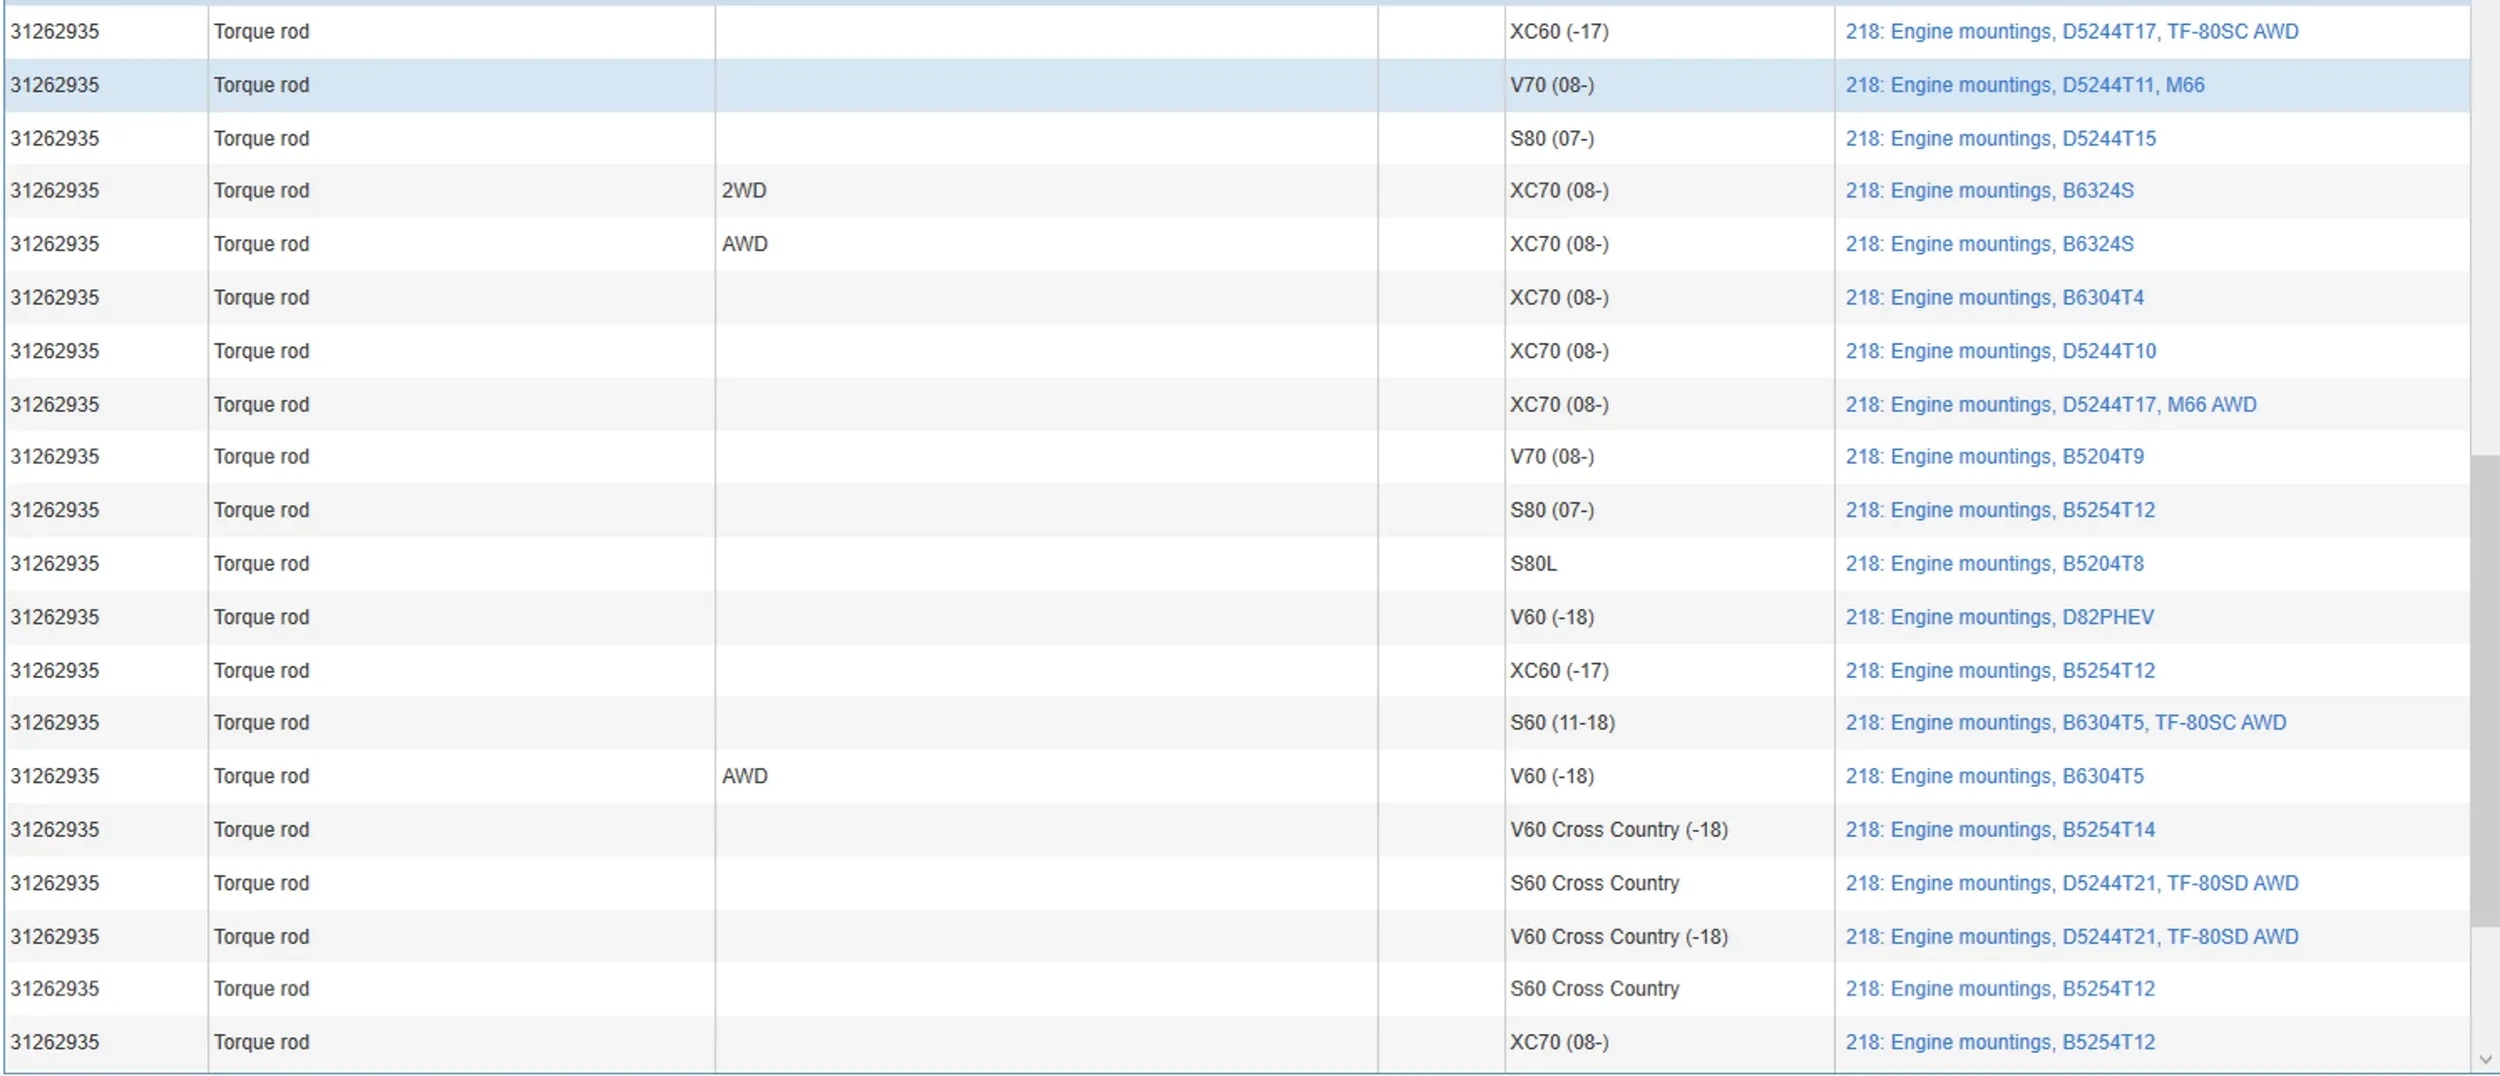Open the B5204T9 engine mountings link
This screenshot has width=2500, height=1076.
point(1994,457)
